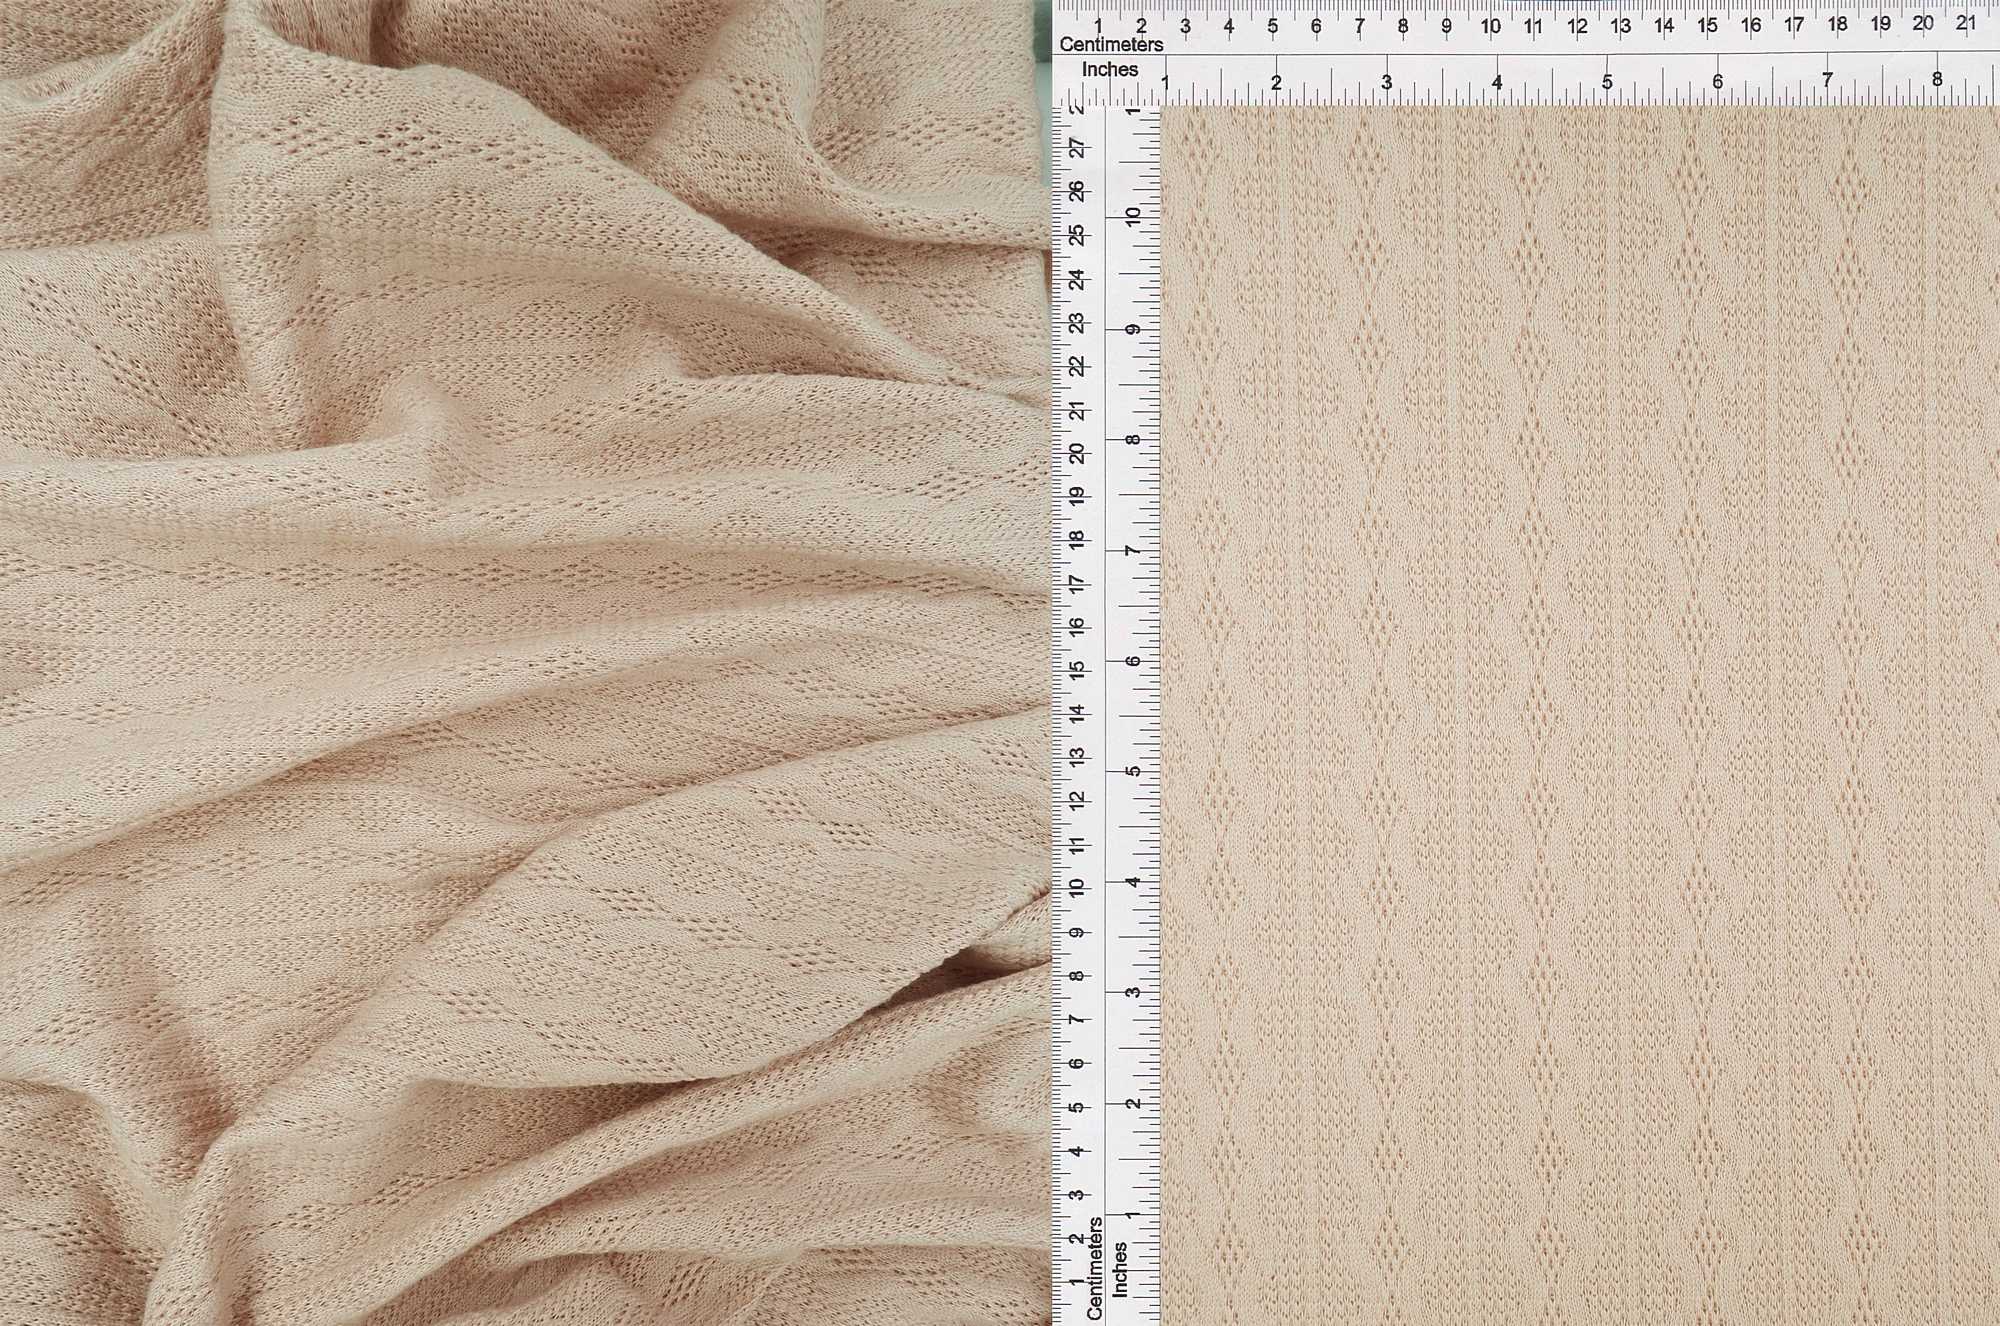
Task: Click the 10 inch mark on vertical ruler
Action: click(x=1132, y=216)
